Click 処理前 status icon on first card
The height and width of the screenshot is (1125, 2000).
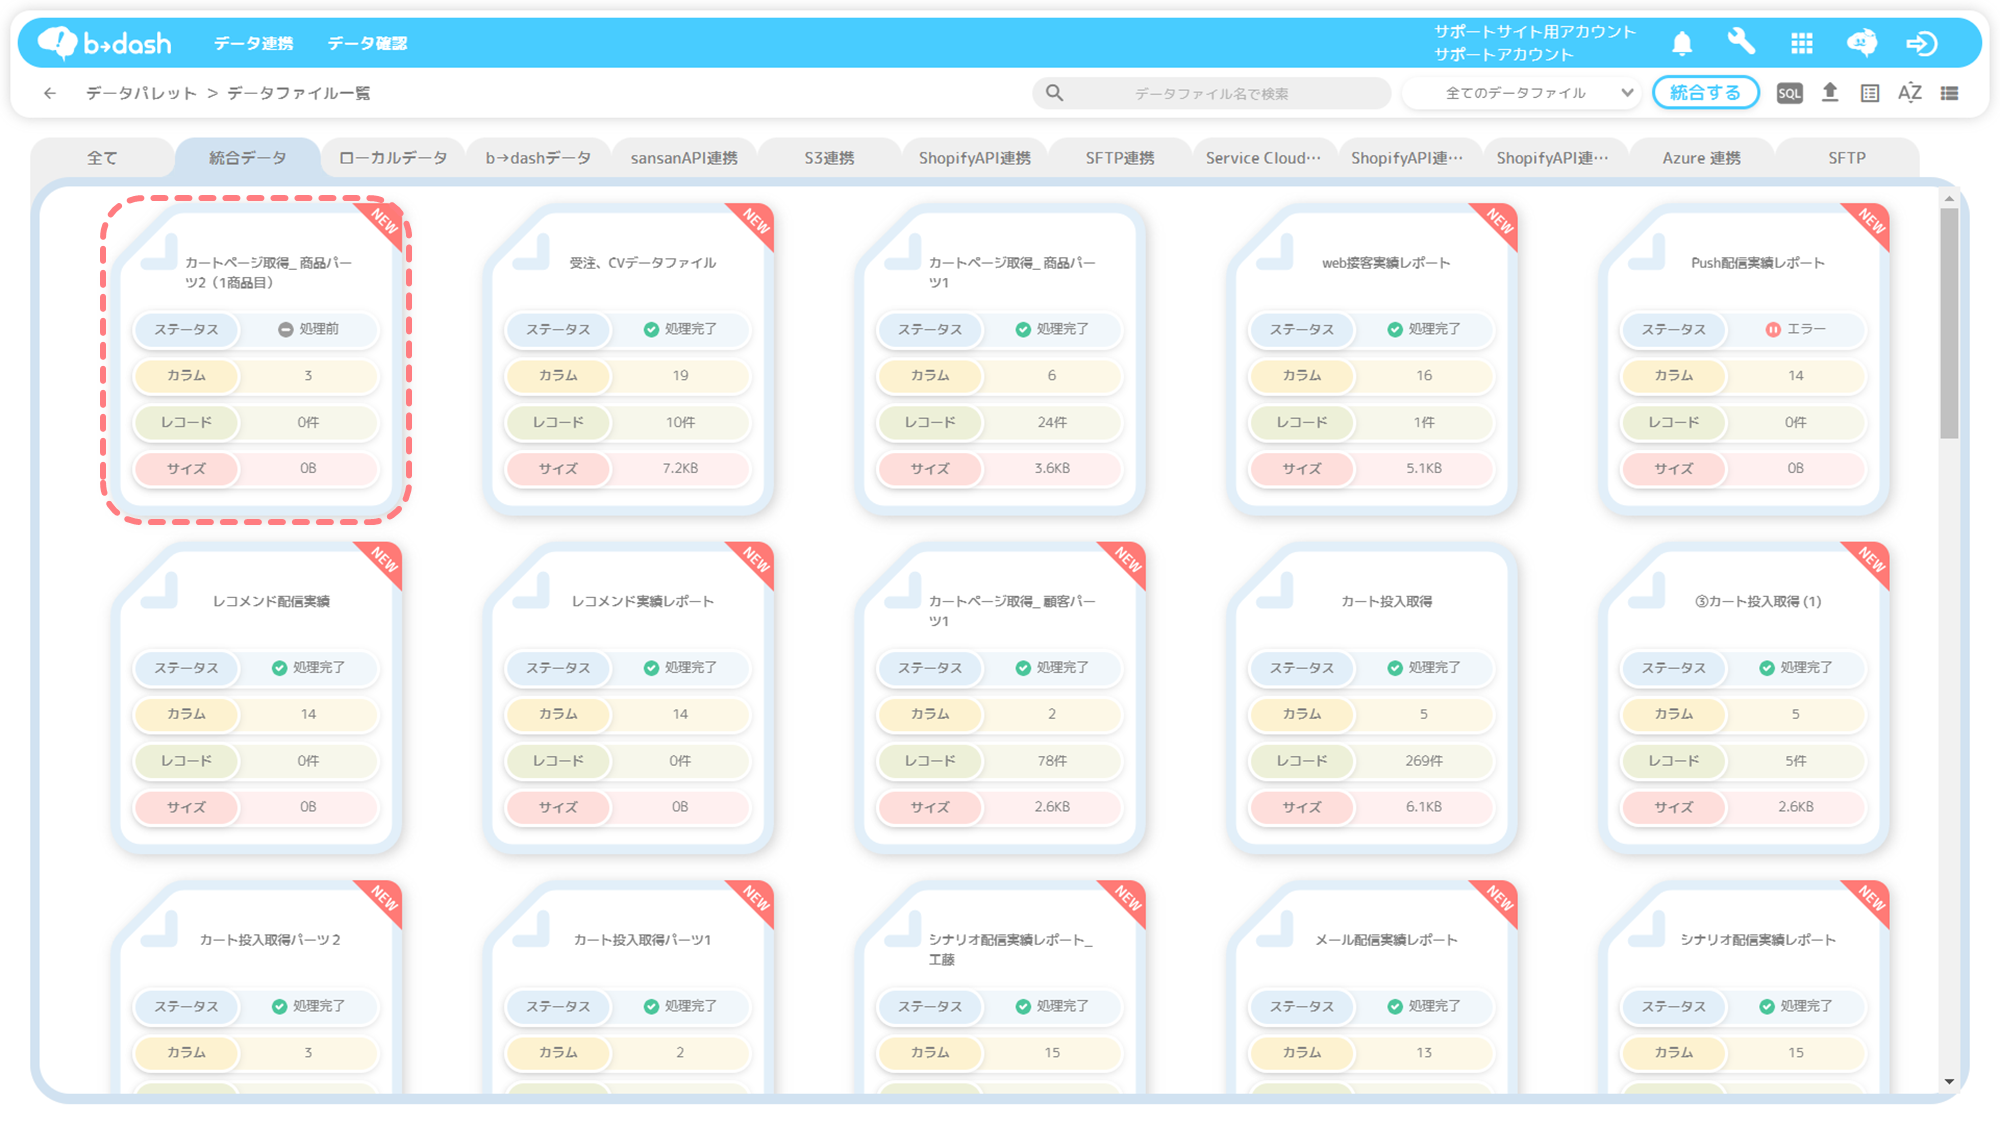tap(285, 329)
